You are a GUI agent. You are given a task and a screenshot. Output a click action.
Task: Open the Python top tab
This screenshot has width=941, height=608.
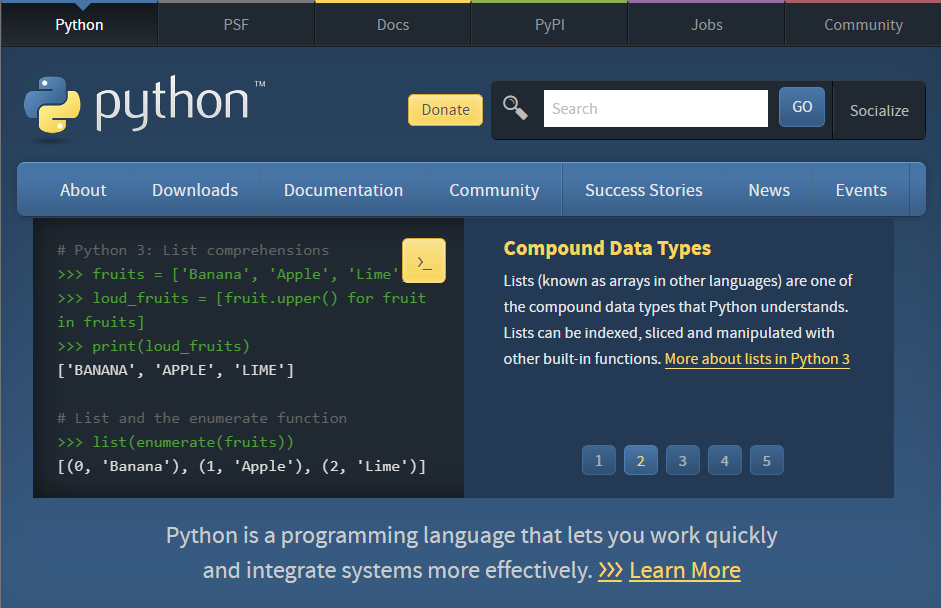click(x=79, y=25)
